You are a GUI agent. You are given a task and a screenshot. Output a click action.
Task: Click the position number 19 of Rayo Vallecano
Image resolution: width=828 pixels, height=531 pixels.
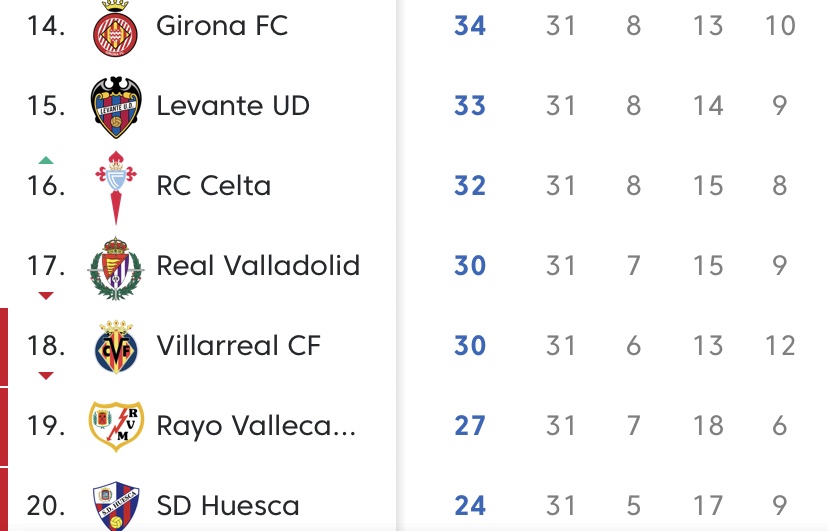(46, 426)
